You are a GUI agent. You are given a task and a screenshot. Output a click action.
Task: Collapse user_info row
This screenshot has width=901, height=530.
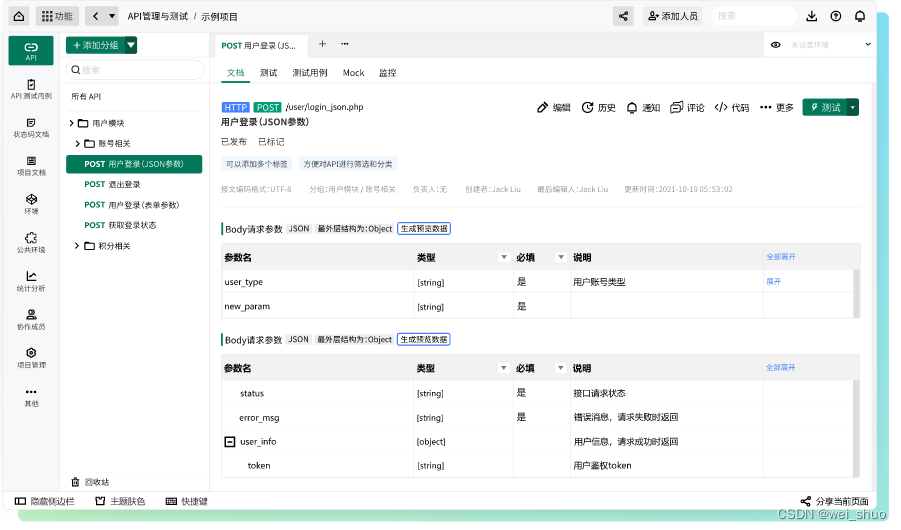click(230, 442)
